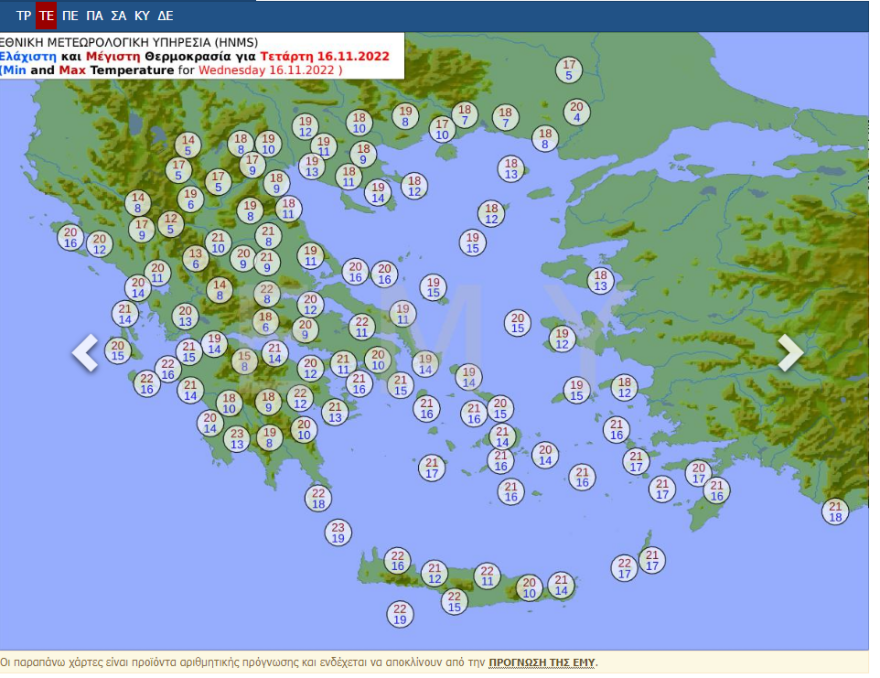Open the ΔΕ day tab
This screenshot has width=880, height=678.
pyautogui.click(x=165, y=16)
